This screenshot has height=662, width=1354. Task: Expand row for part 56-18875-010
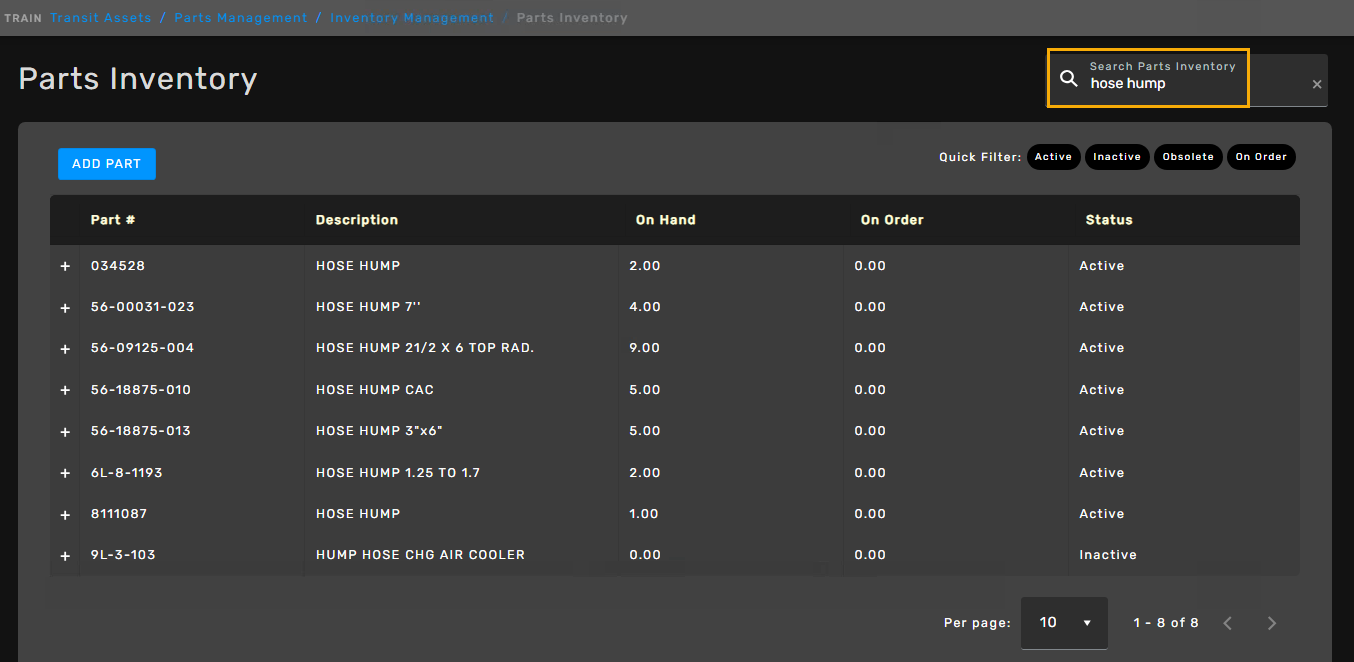coord(65,390)
